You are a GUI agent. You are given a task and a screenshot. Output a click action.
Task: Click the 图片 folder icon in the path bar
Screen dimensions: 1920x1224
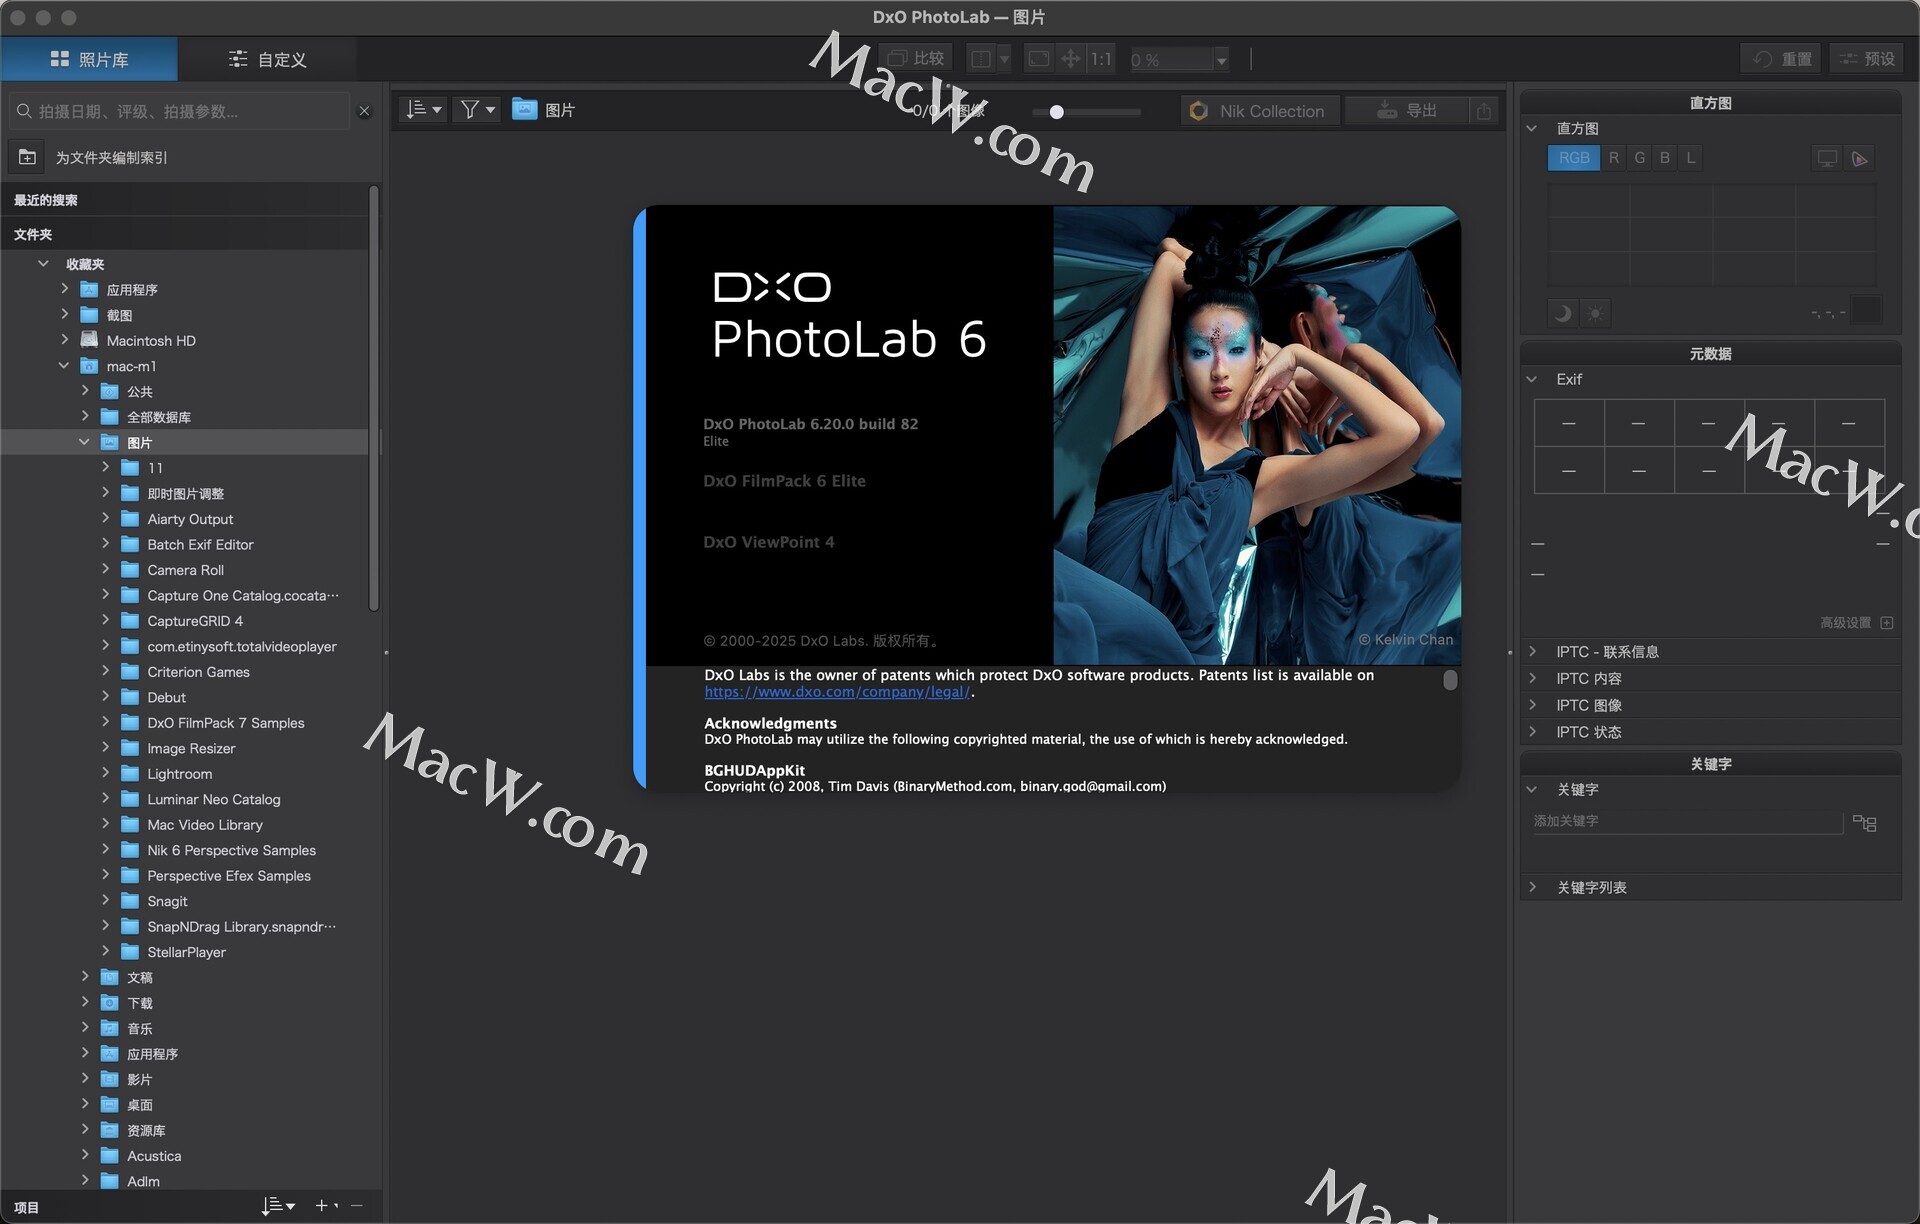pos(524,109)
